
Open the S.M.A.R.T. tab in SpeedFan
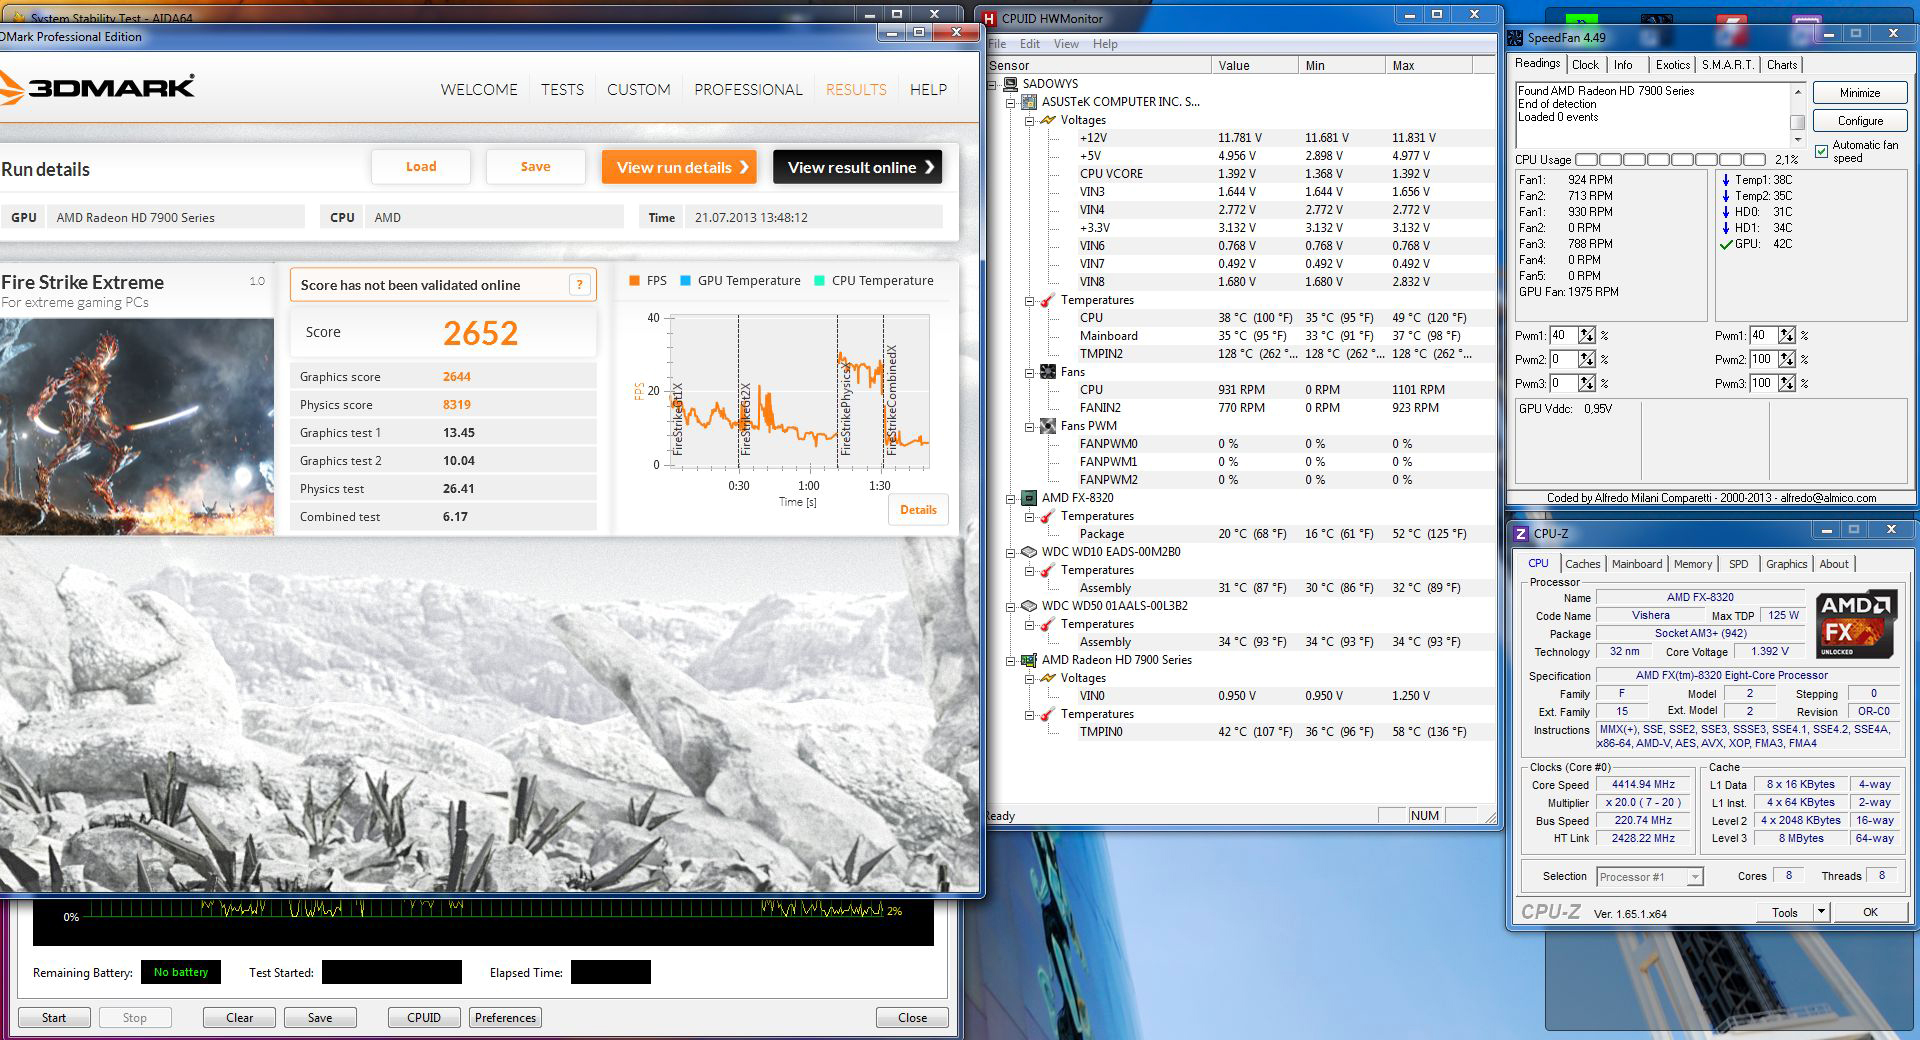pos(1727,65)
